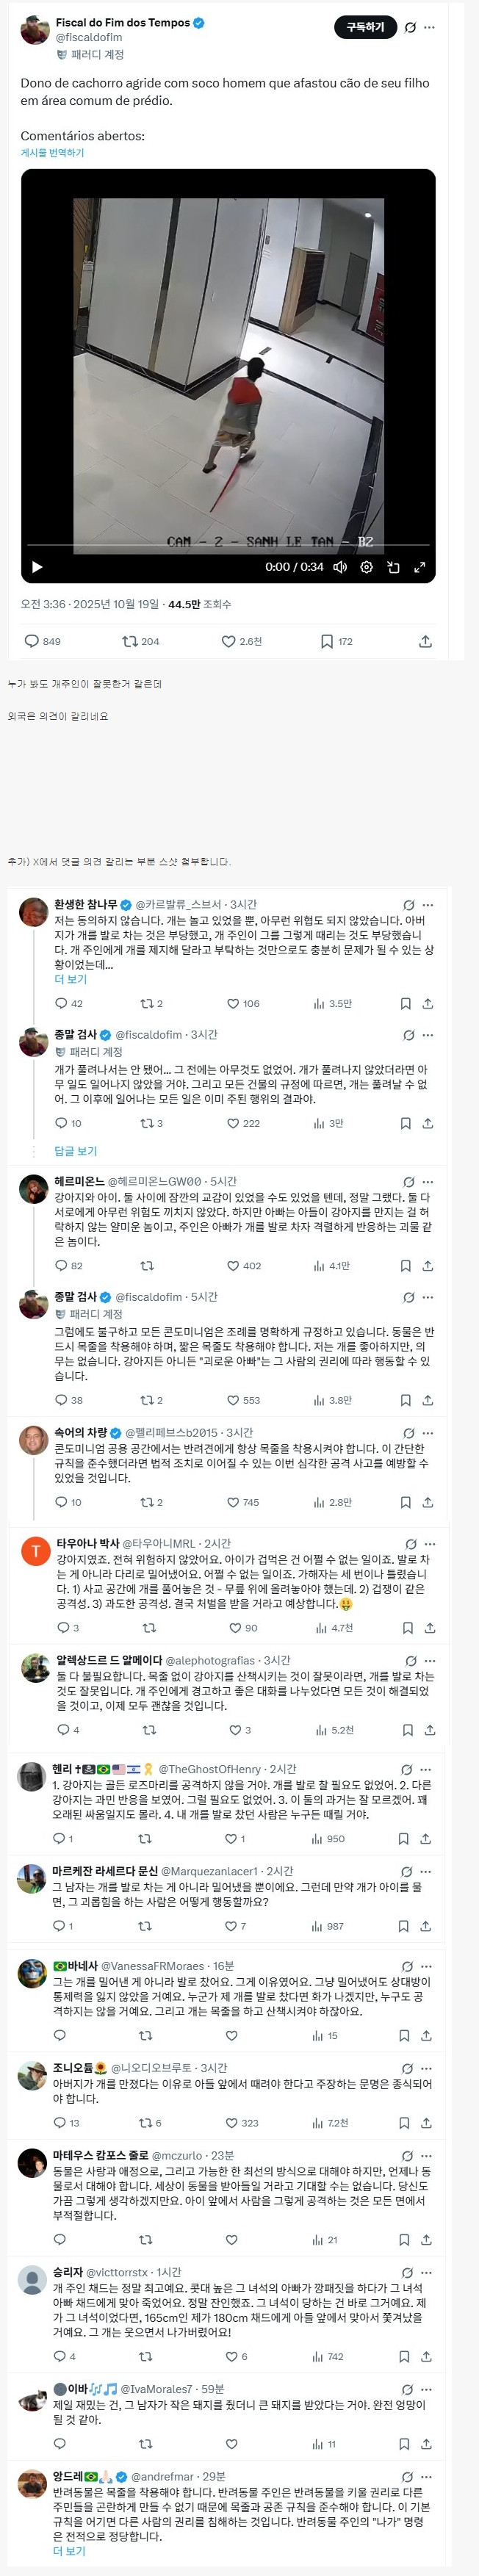Play the embedded video
The height and width of the screenshot is (2576, 479).
click(37, 567)
